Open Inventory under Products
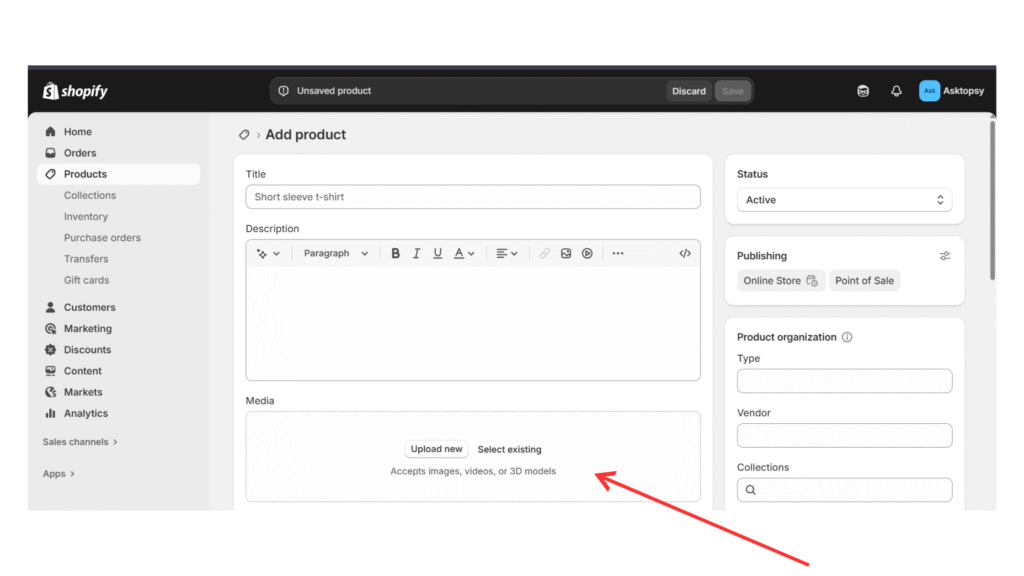Image resolution: width=1024 pixels, height=576 pixels. coord(86,217)
